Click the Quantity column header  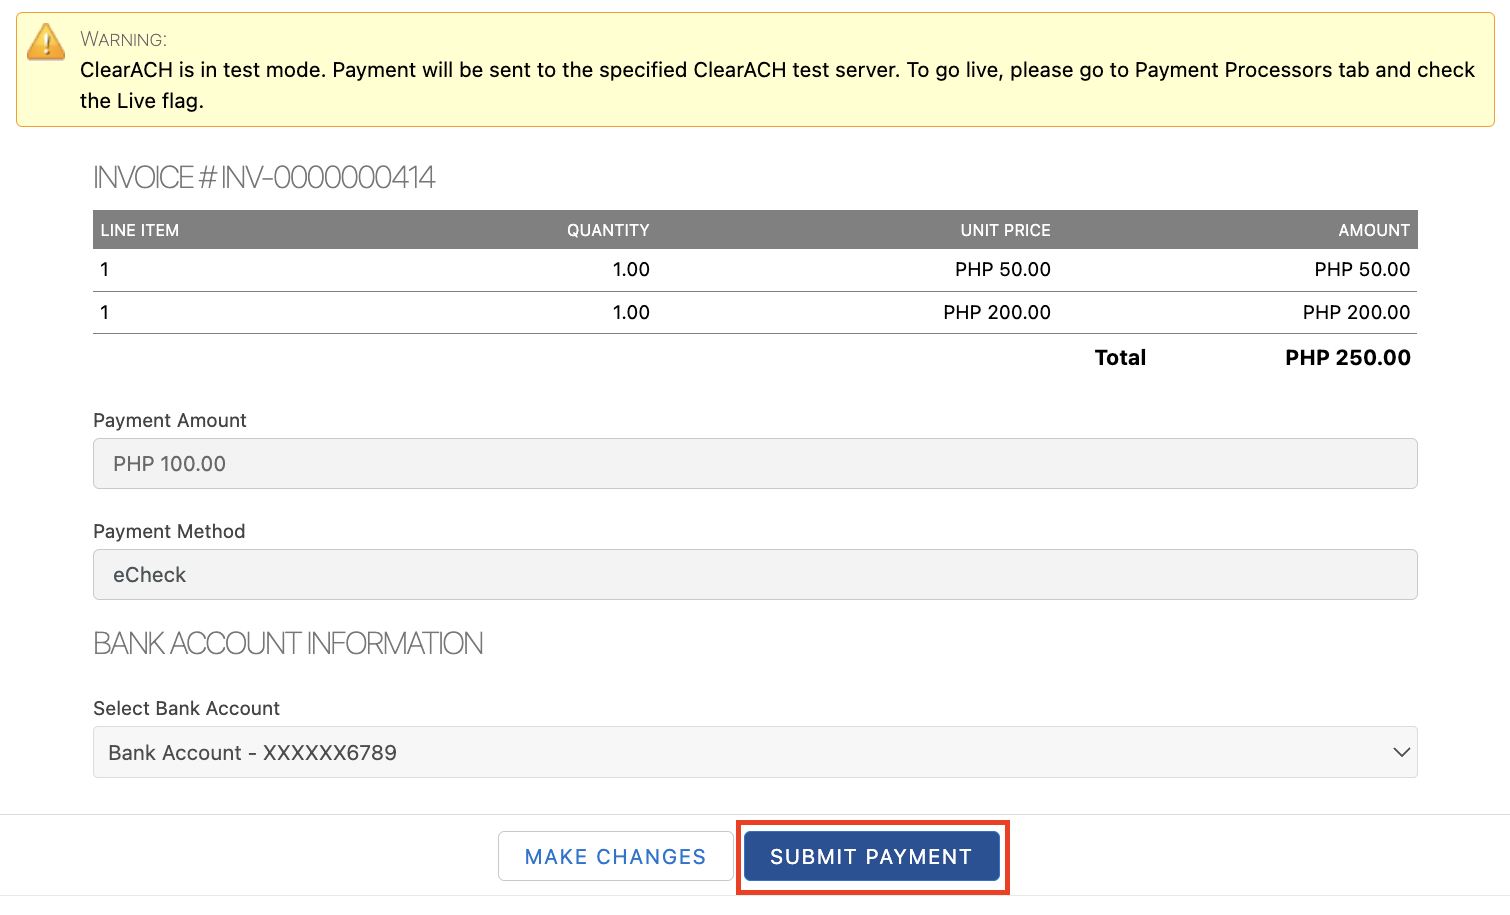click(608, 230)
